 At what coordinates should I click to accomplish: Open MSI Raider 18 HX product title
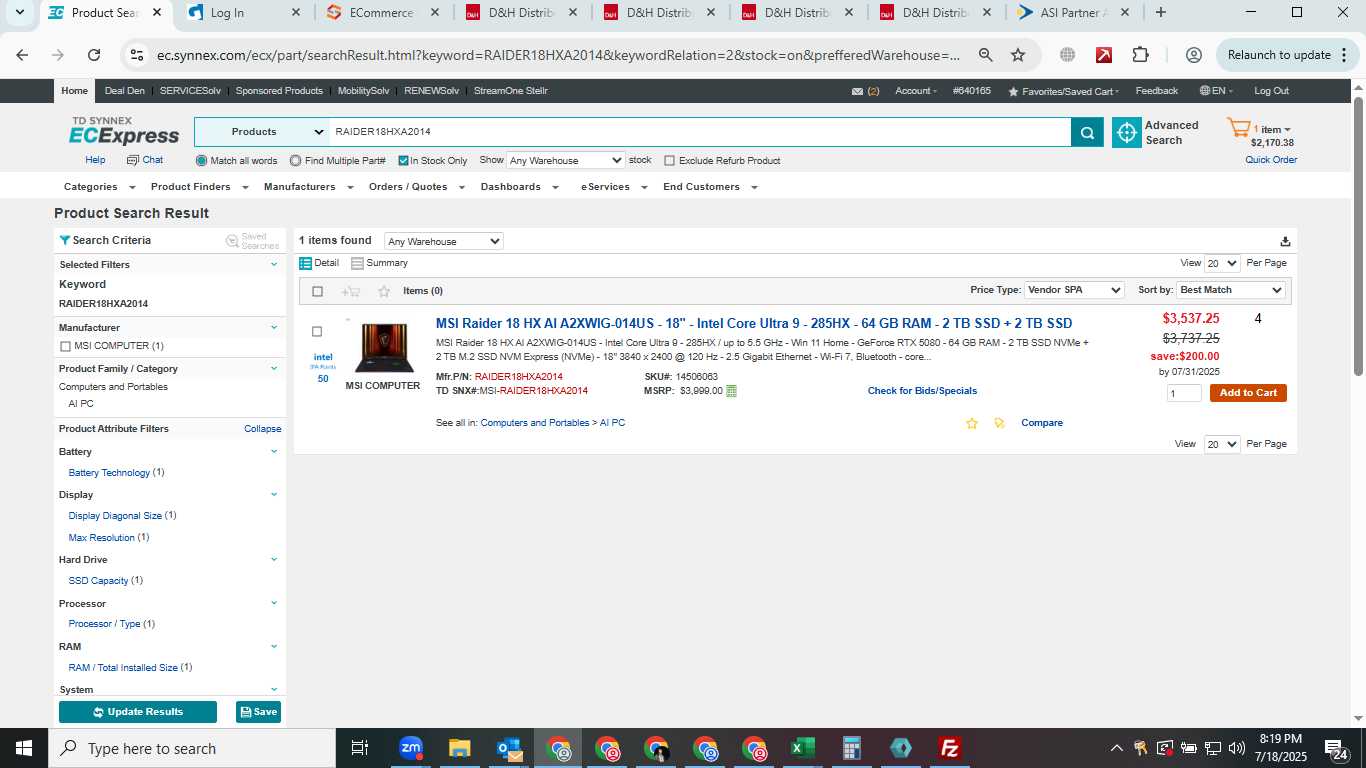point(754,323)
